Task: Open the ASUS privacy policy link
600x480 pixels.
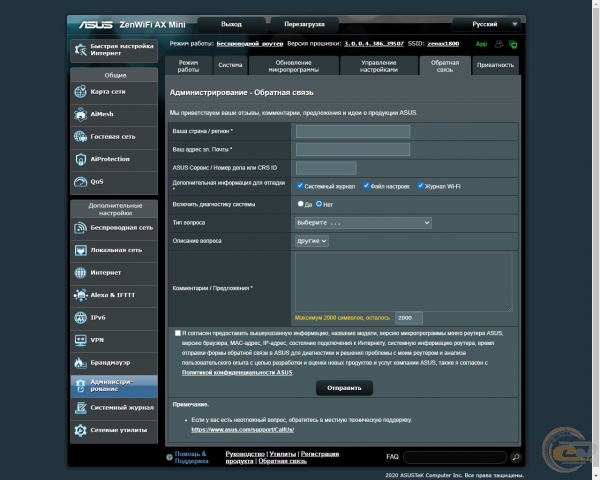Action: coord(237,372)
